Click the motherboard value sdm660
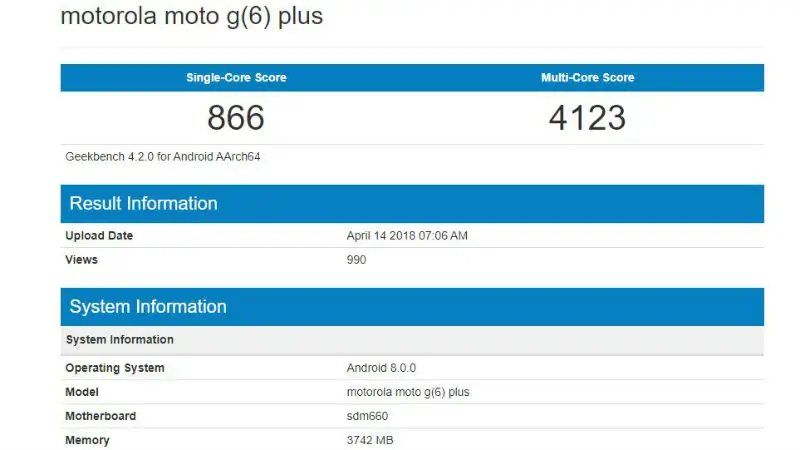Screen dimensions: 800x450 [367, 416]
